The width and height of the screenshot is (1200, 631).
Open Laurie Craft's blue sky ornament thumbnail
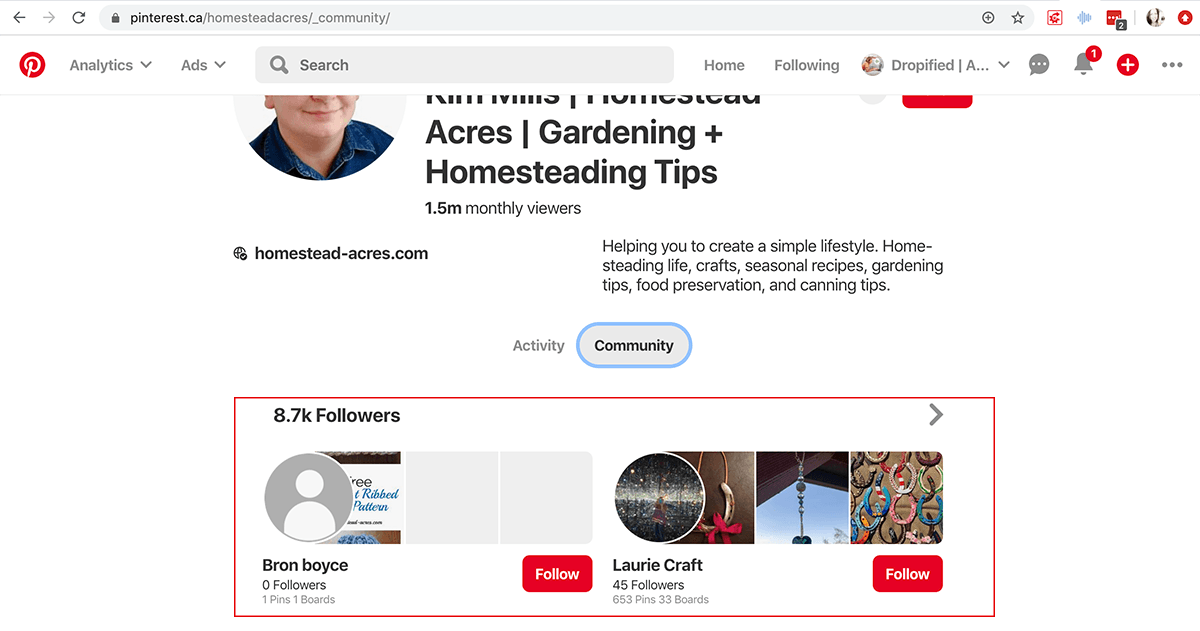tap(803, 498)
